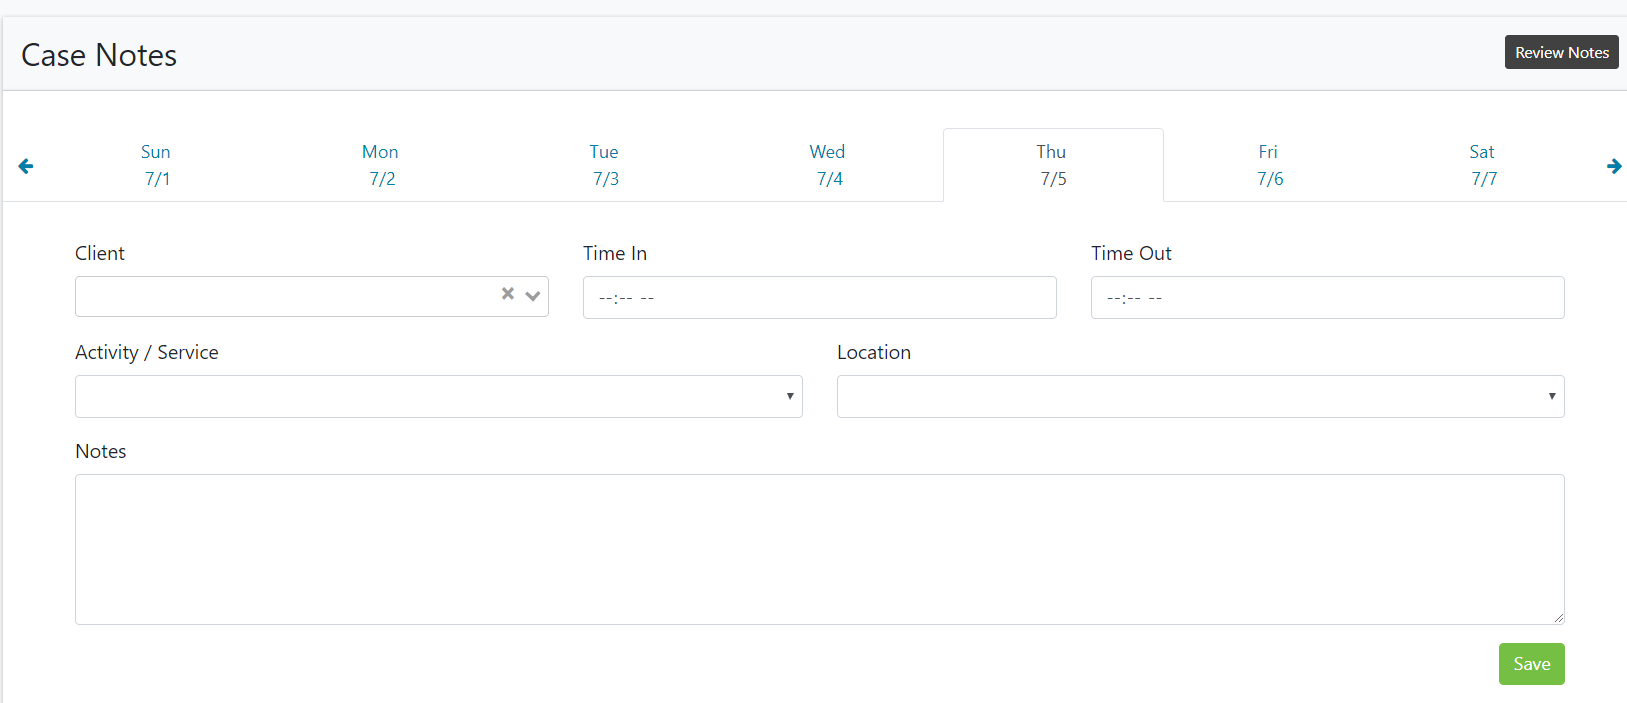Select the active Thu 7/5 tab
The image size is (1627, 703).
coord(1052,165)
